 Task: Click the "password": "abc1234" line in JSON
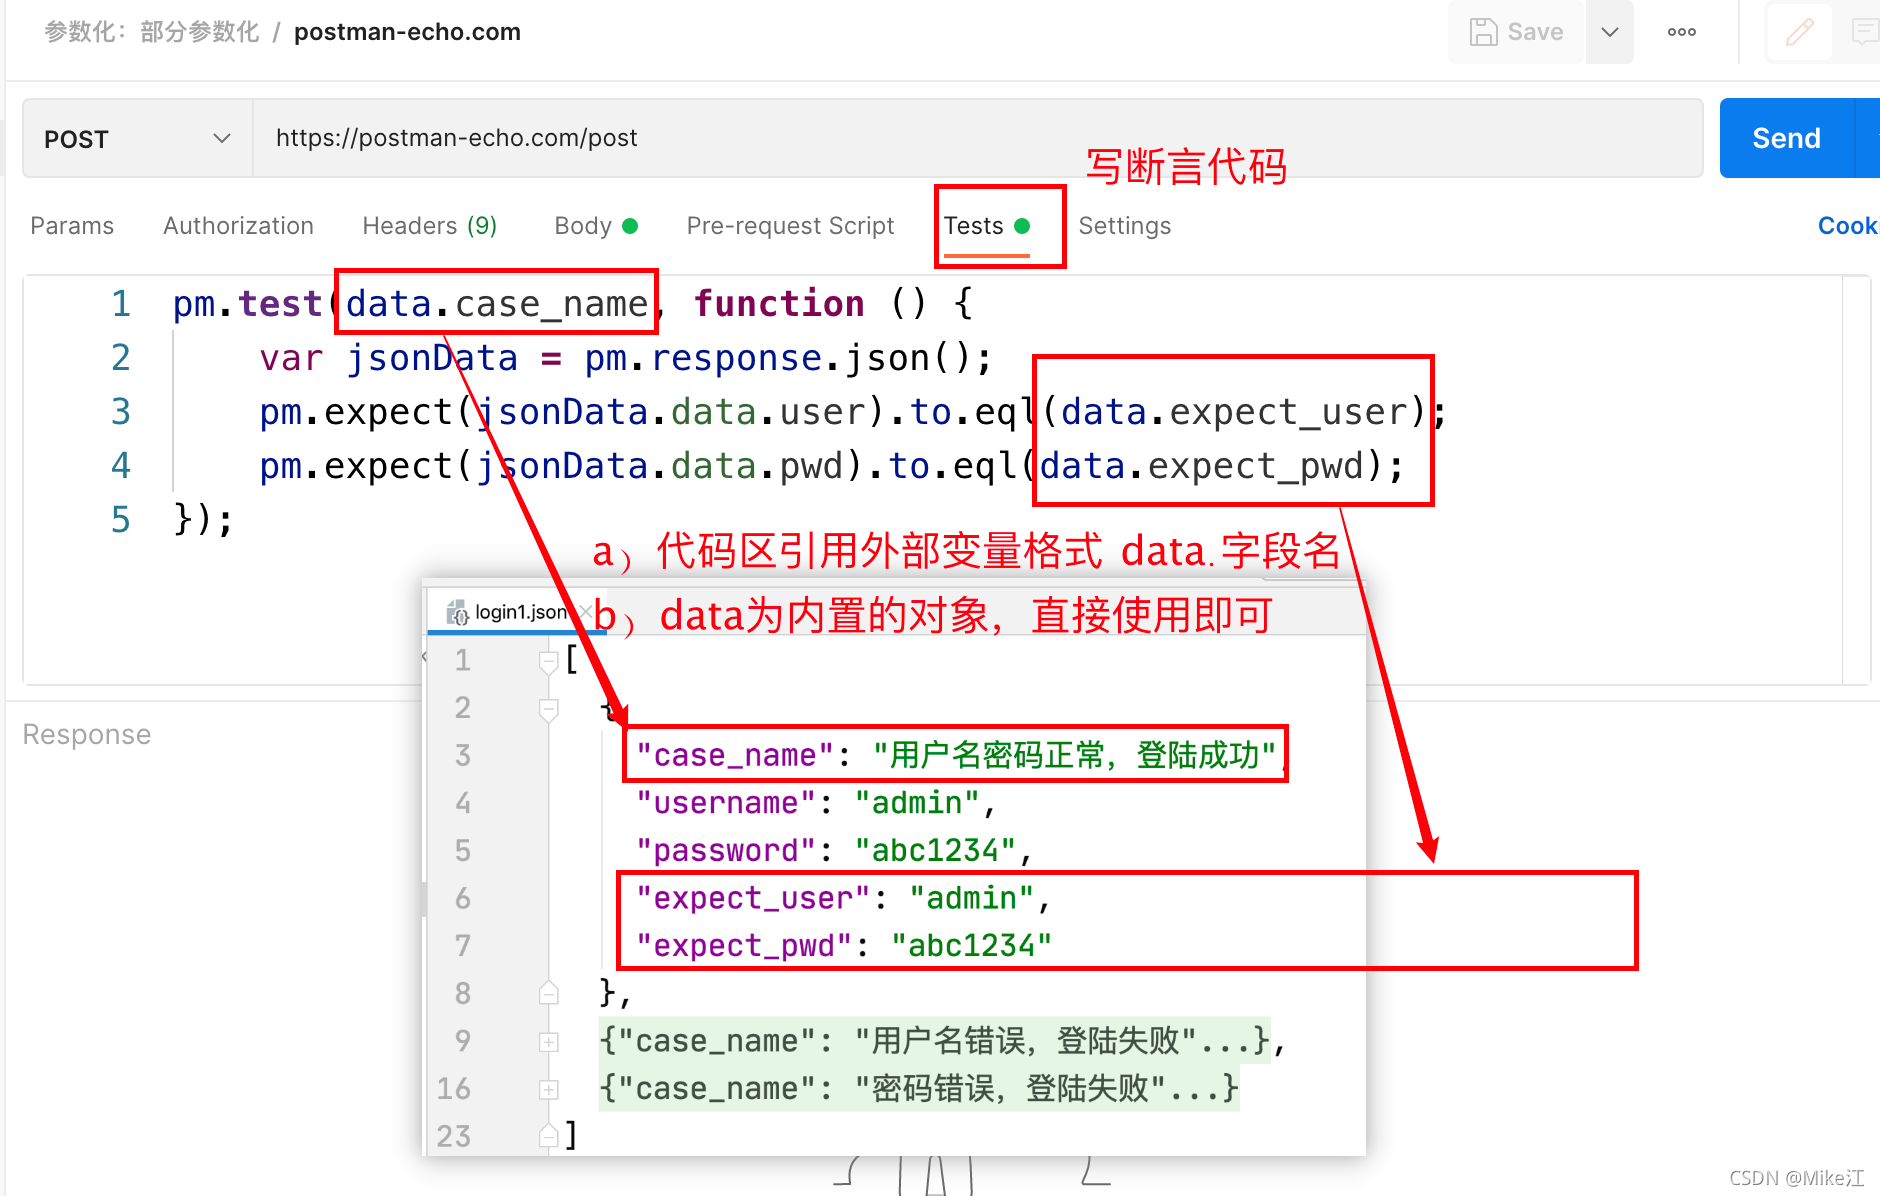834,851
